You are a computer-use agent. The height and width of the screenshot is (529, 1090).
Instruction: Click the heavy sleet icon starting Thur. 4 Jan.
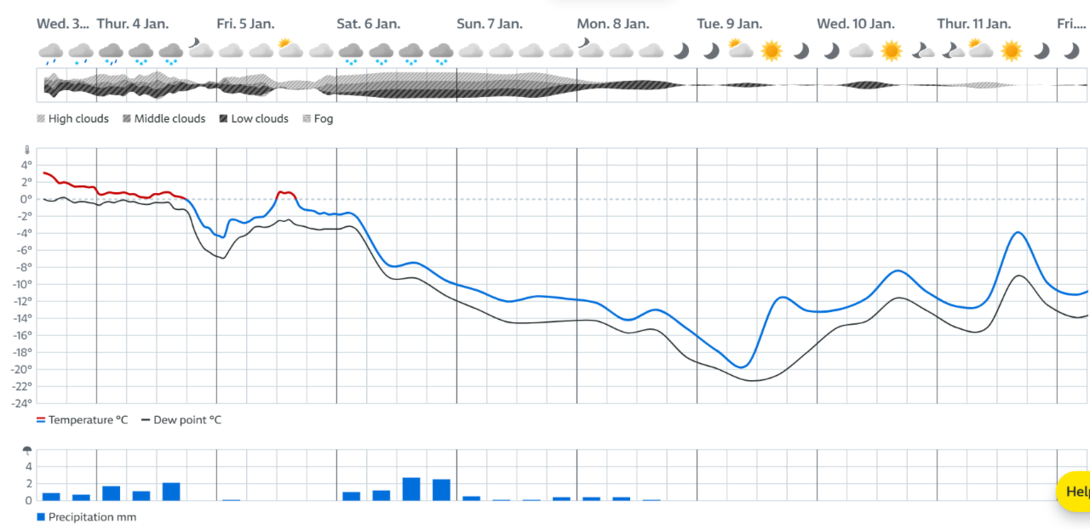tap(111, 52)
